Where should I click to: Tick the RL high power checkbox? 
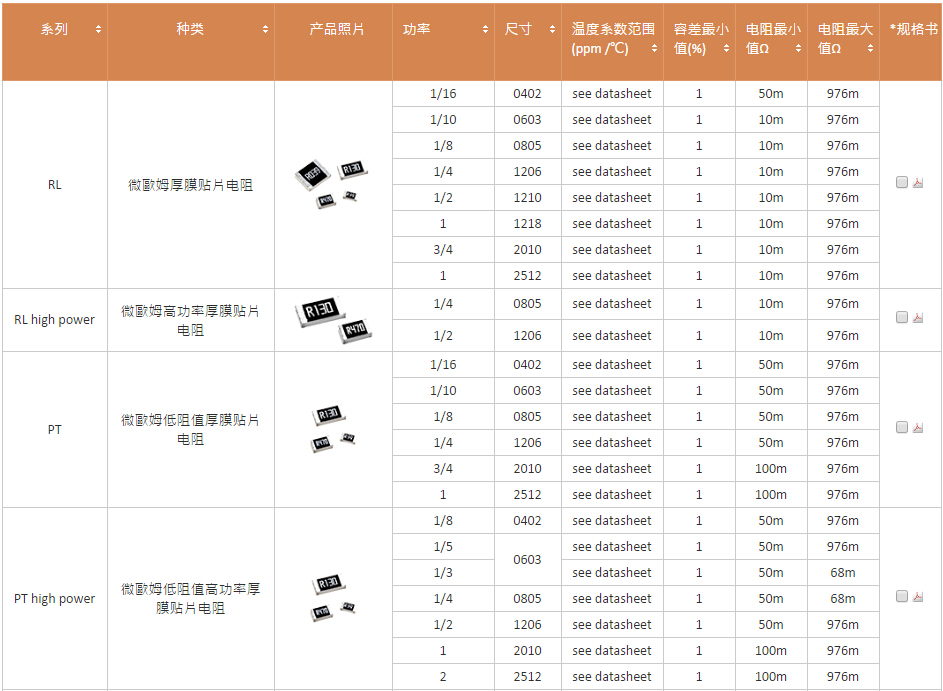(x=902, y=317)
